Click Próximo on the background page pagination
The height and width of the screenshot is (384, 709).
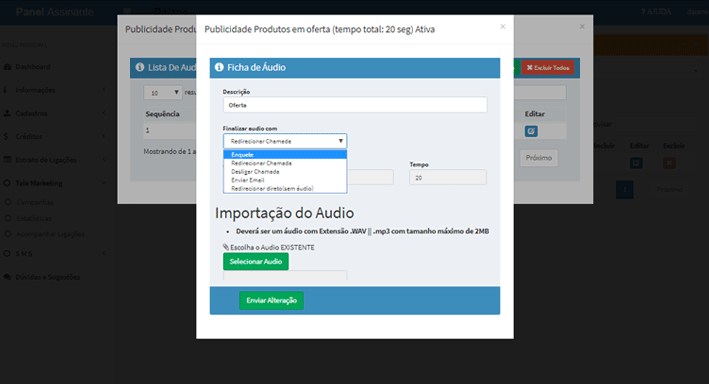(670, 190)
